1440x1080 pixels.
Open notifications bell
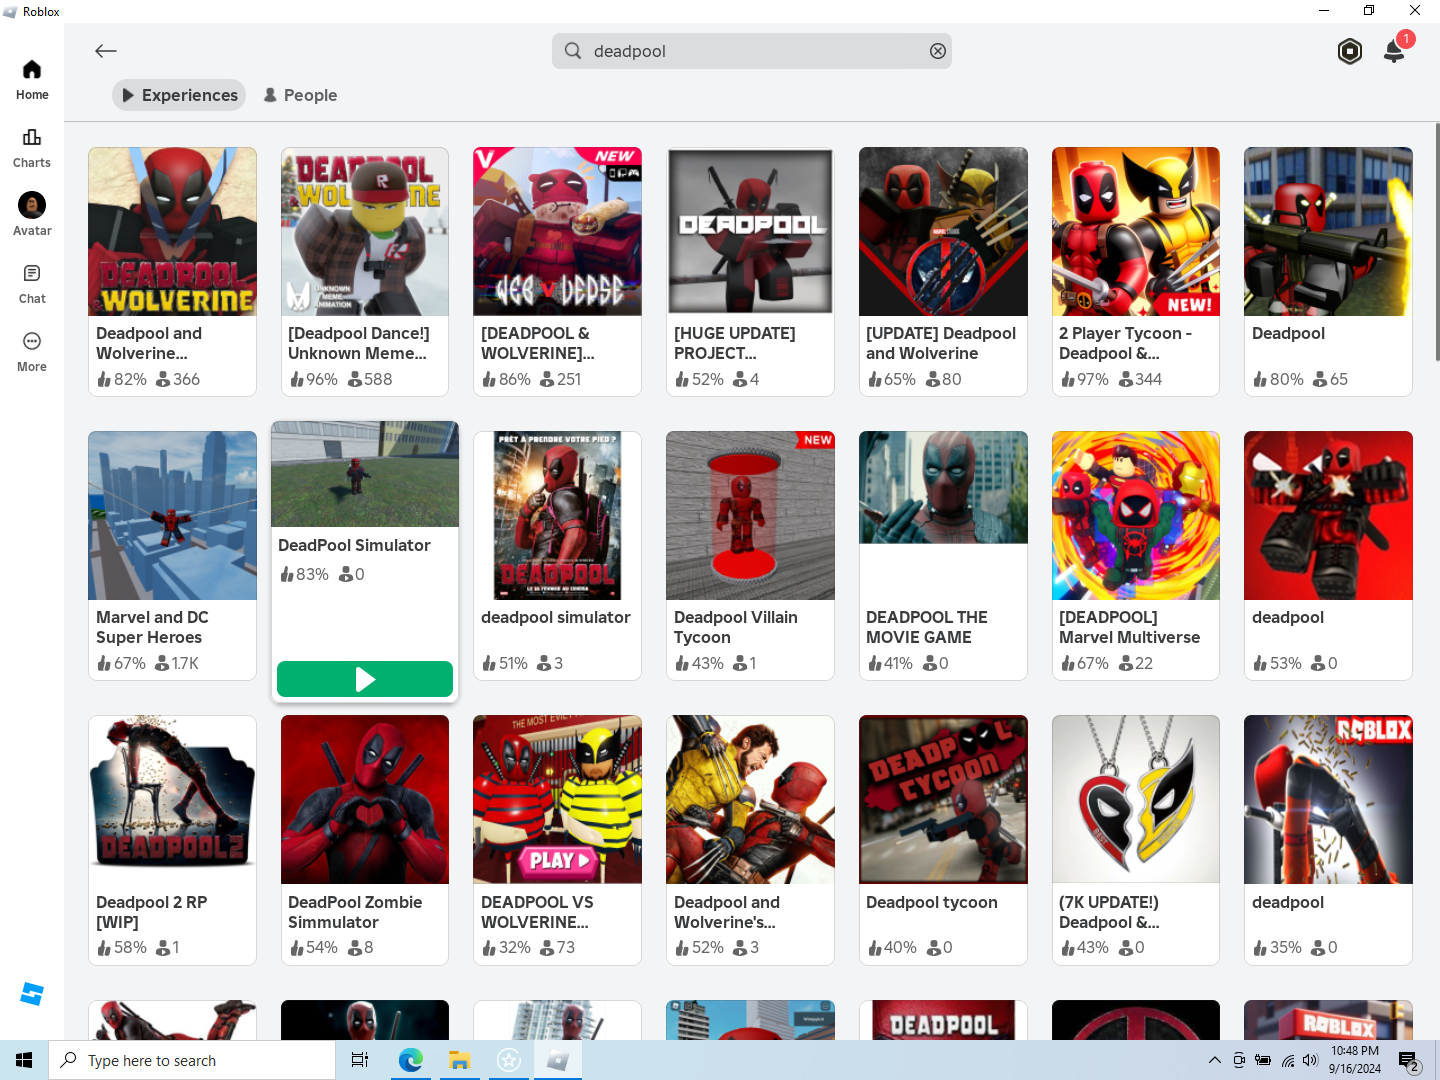(x=1394, y=51)
